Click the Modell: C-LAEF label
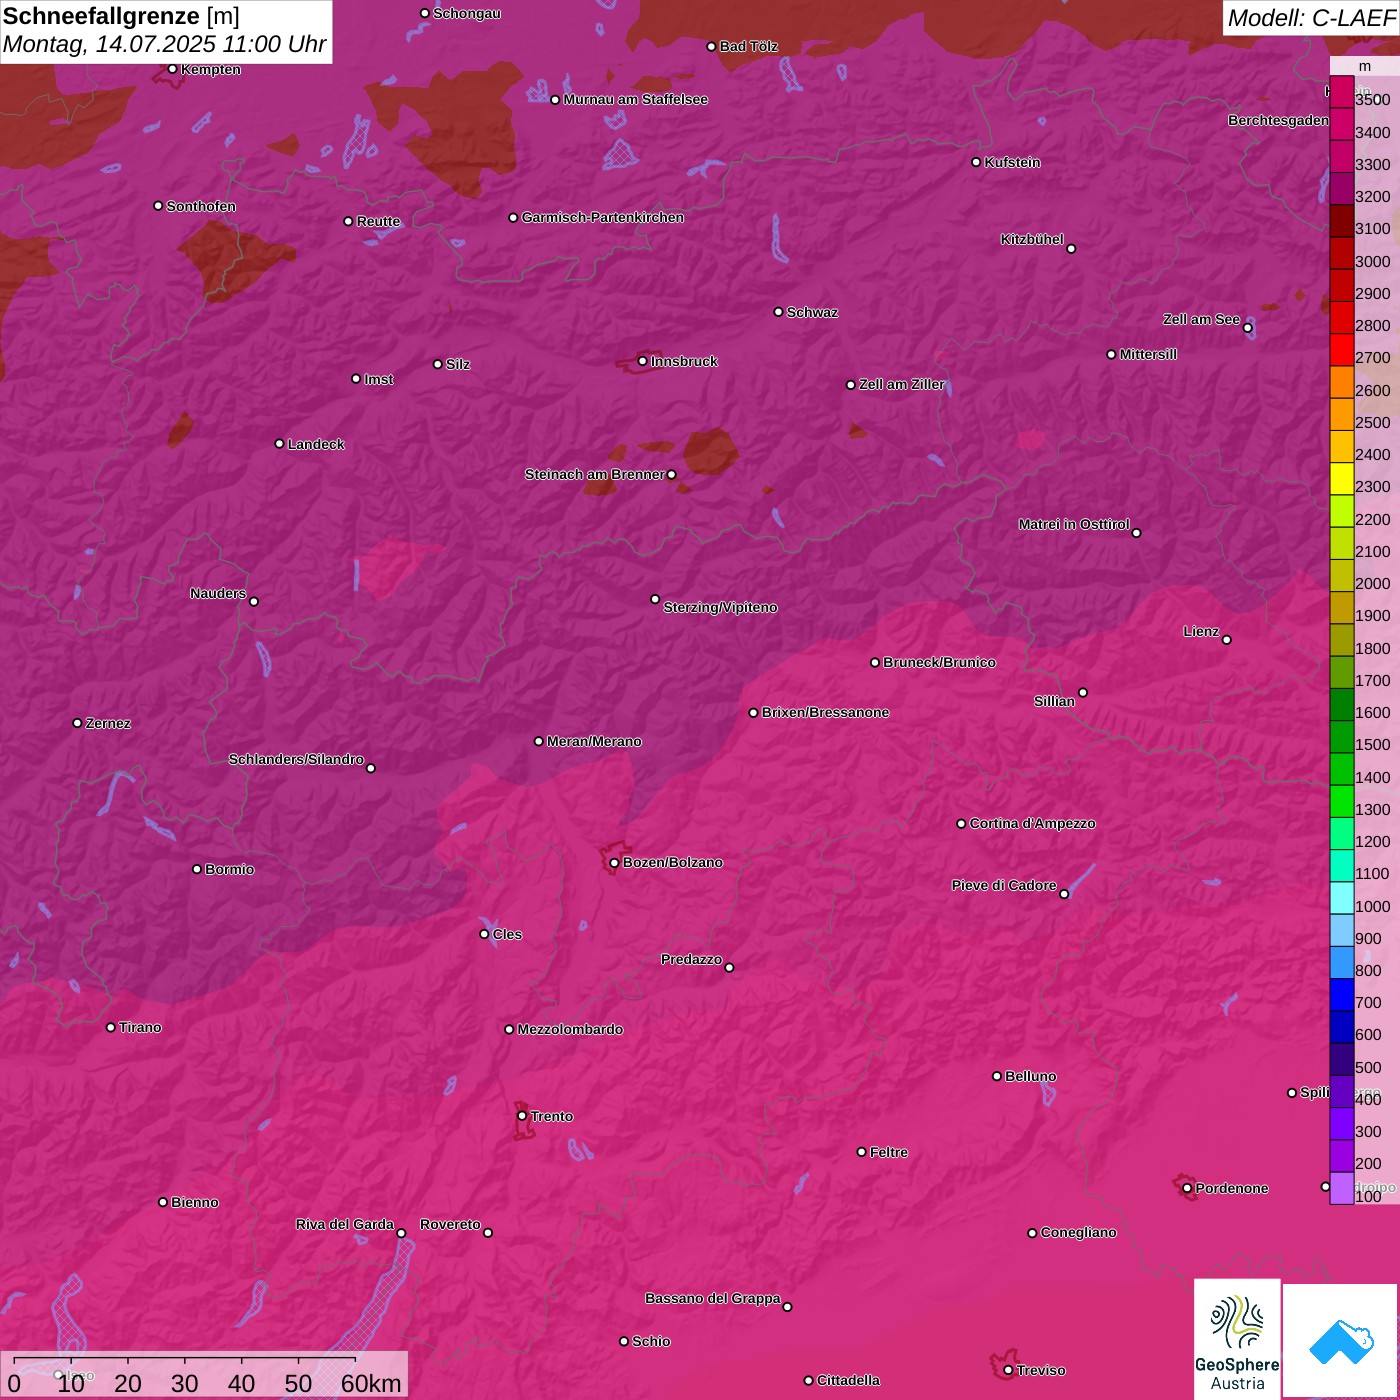 pyautogui.click(x=1311, y=17)
